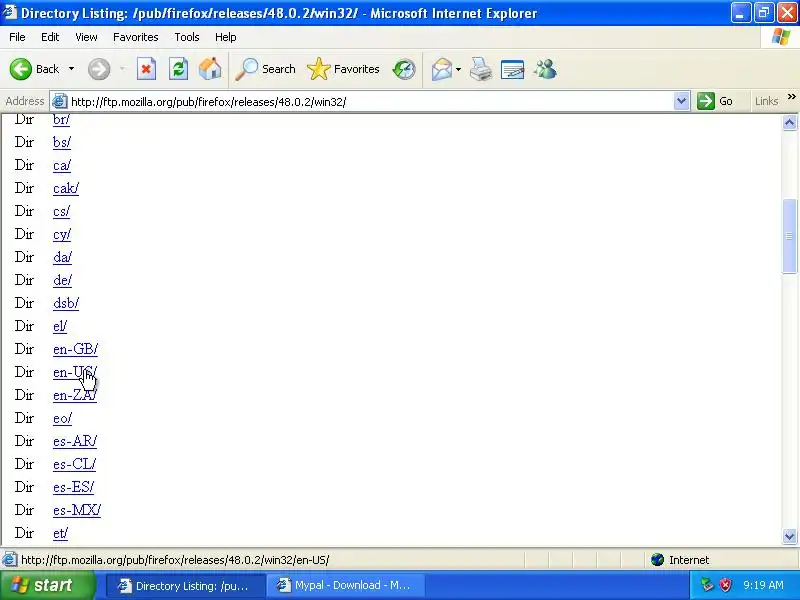Screen dimensions: 800x600
Task: Click the status bar page icon
Action: click(x=9, y=560)
